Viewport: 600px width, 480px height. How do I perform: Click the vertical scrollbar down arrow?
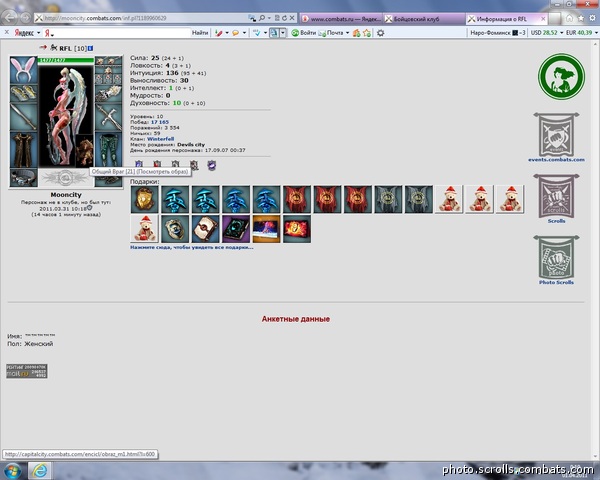[596, 457]
